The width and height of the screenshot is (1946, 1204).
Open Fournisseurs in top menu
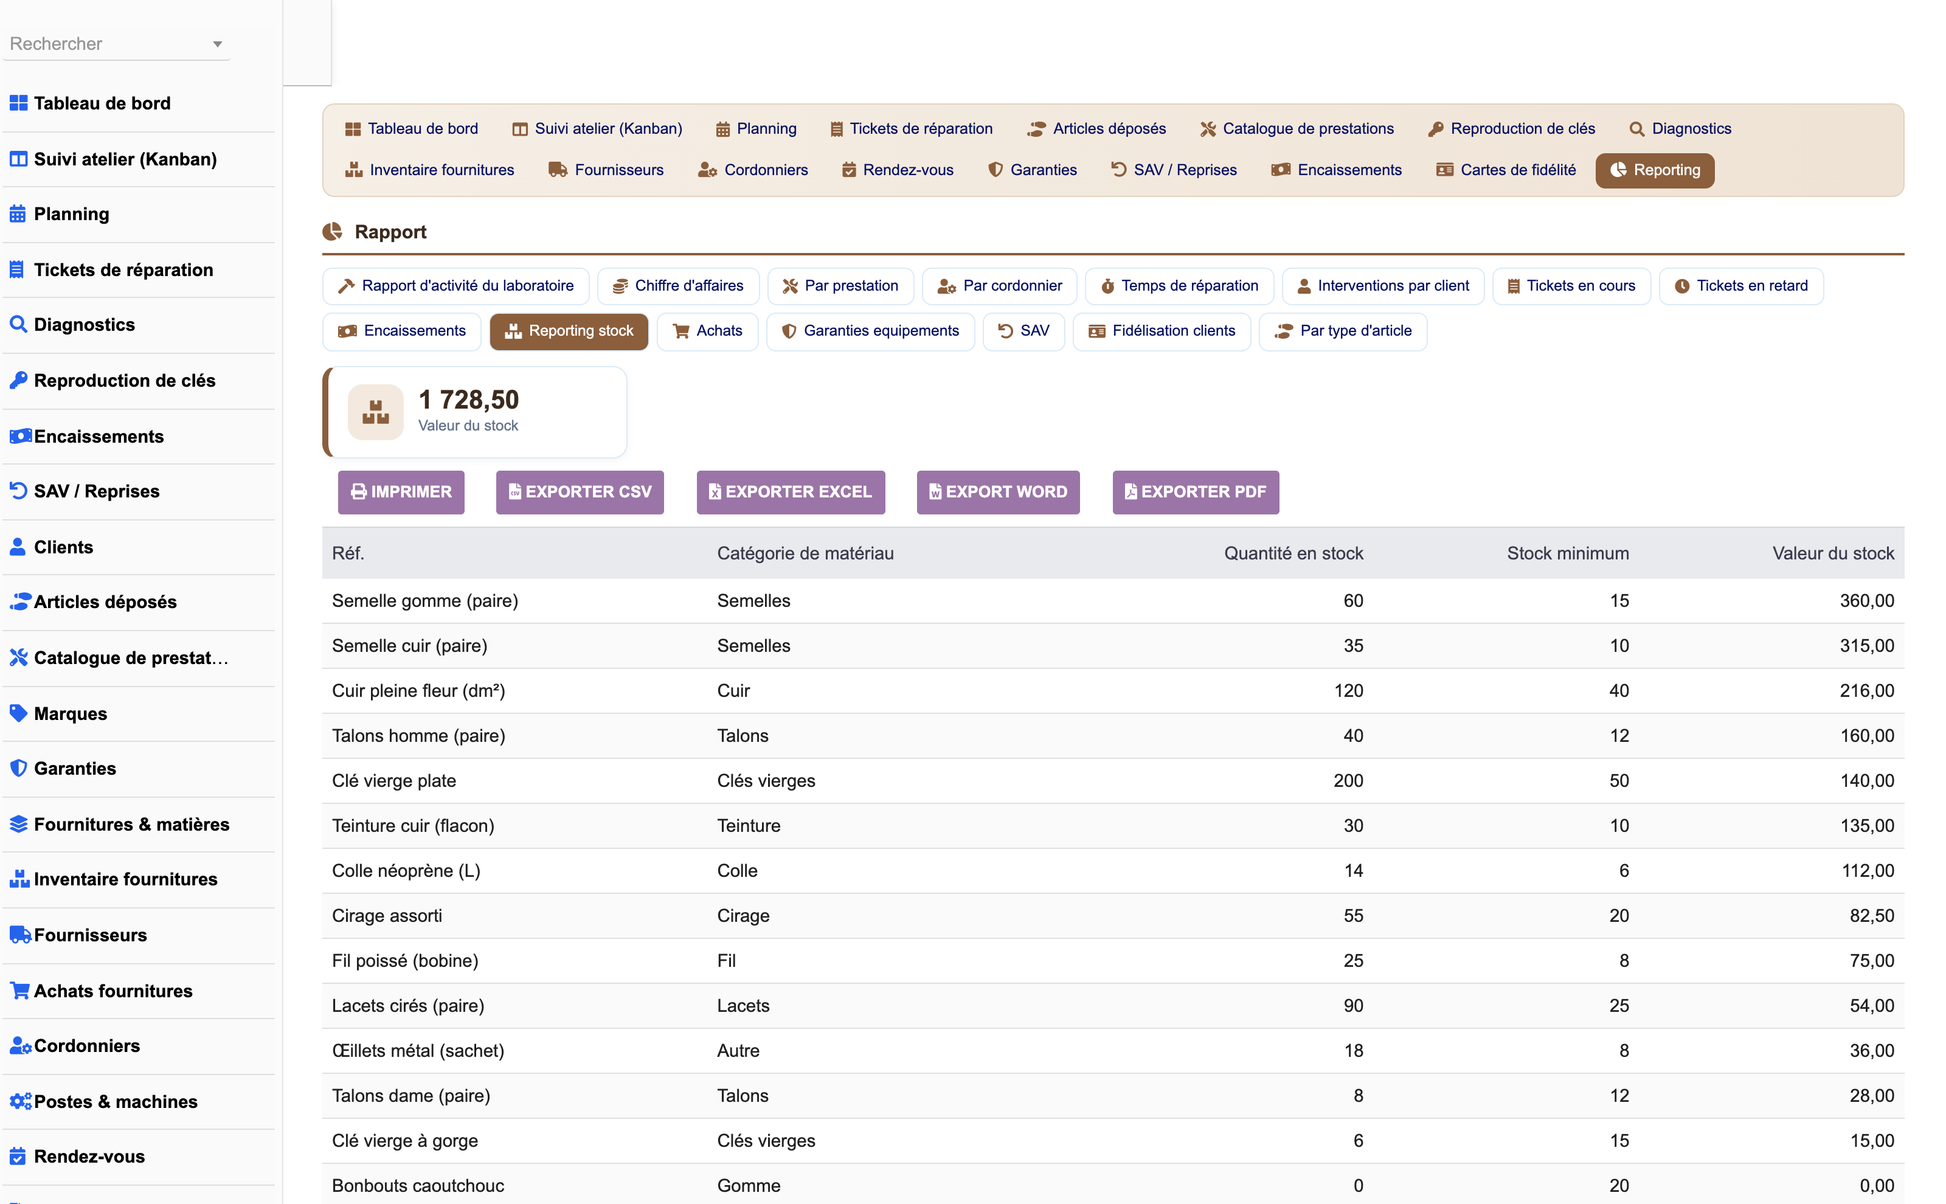click(606, 170)
